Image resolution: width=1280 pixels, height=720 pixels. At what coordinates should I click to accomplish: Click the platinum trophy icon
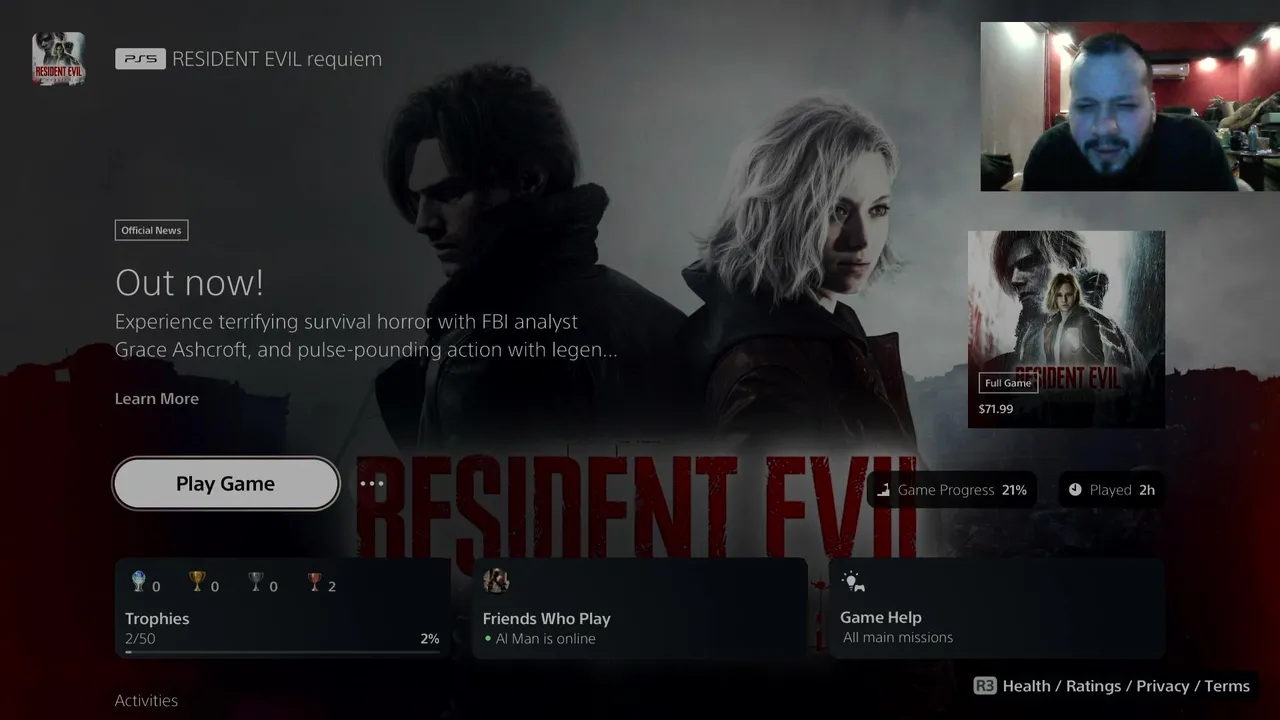pyautogui.click(x=139, y=581)
